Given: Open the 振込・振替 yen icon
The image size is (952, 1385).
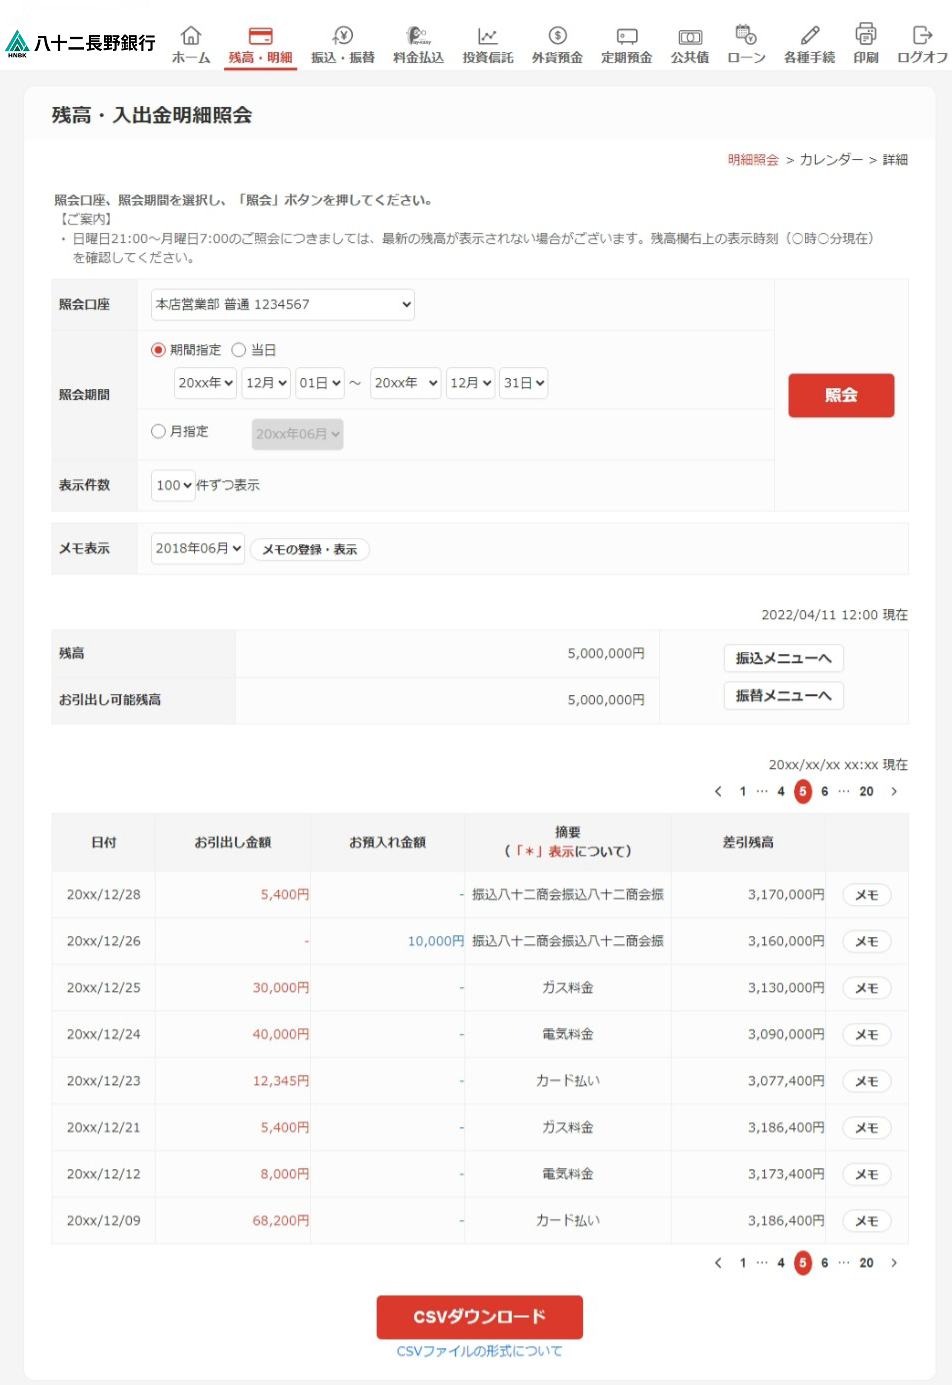Looking at the screenshot, I should [343, 37].
